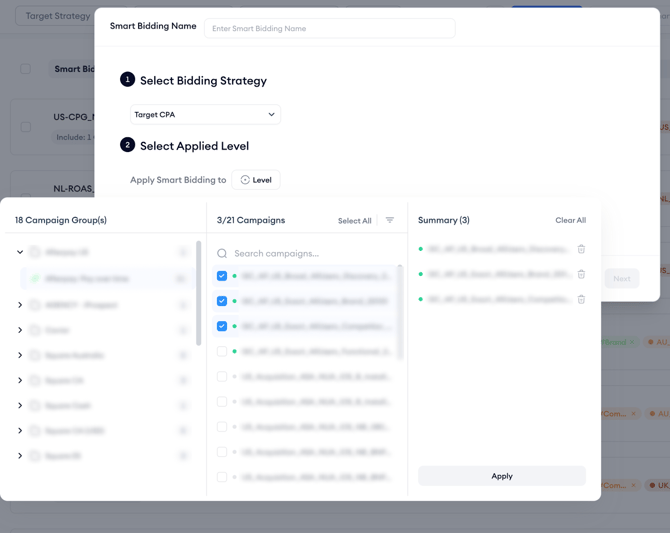Click Clear All in Summary
The width and height of the screenshot is (670, 533).
point(570,220)
